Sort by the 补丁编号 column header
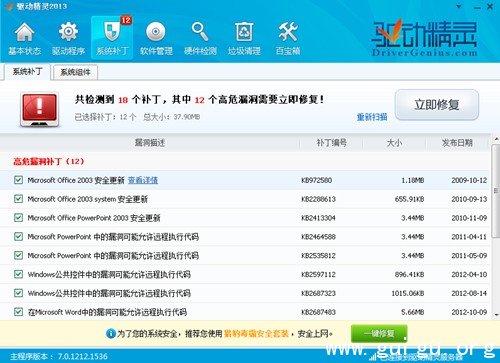Viewport: 500px width, 363px height. pos(331,143)
